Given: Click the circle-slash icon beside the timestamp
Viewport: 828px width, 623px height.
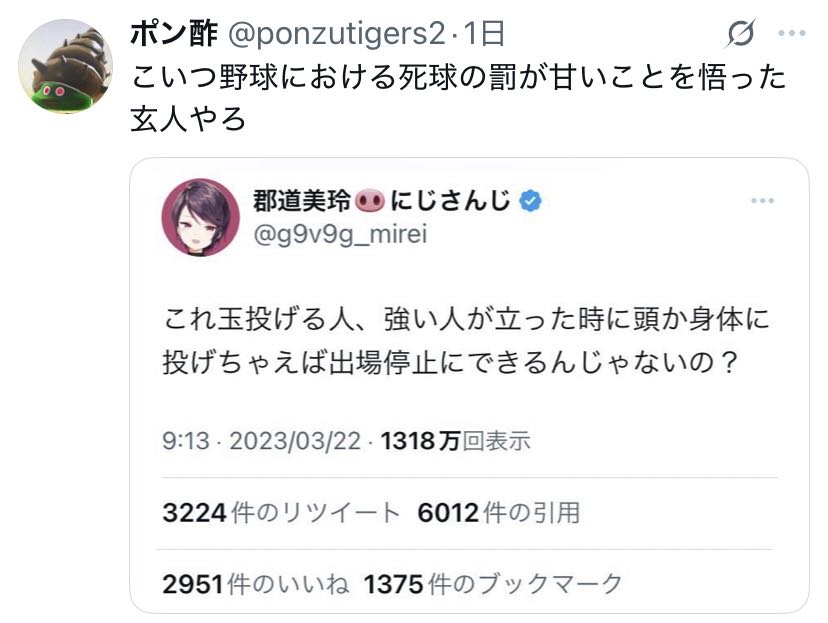Looking at the screenshot, I should 741,35.
